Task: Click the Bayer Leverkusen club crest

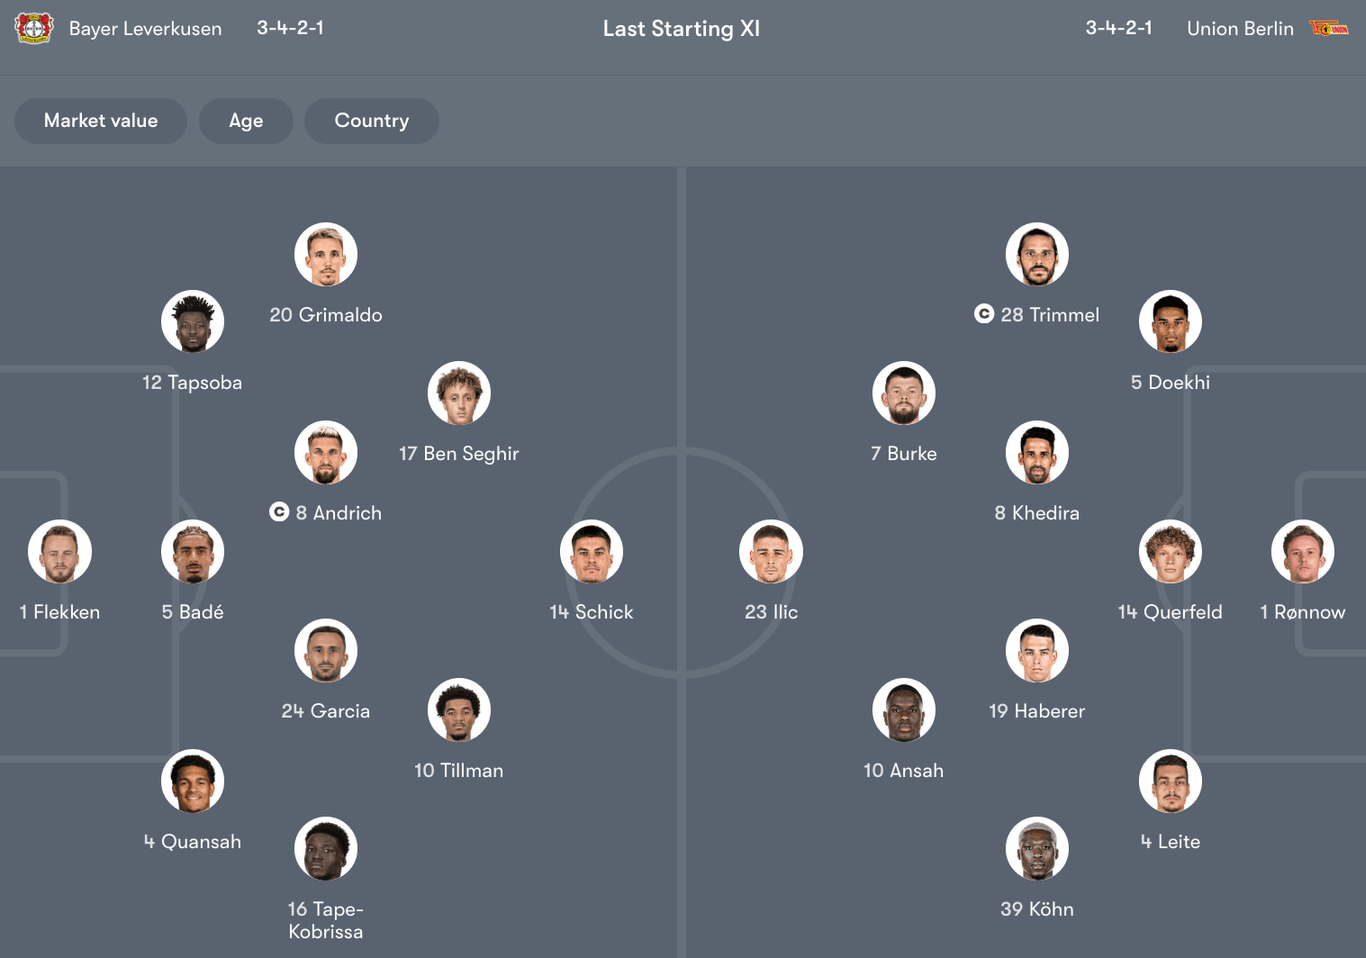Action: point(33,28)
